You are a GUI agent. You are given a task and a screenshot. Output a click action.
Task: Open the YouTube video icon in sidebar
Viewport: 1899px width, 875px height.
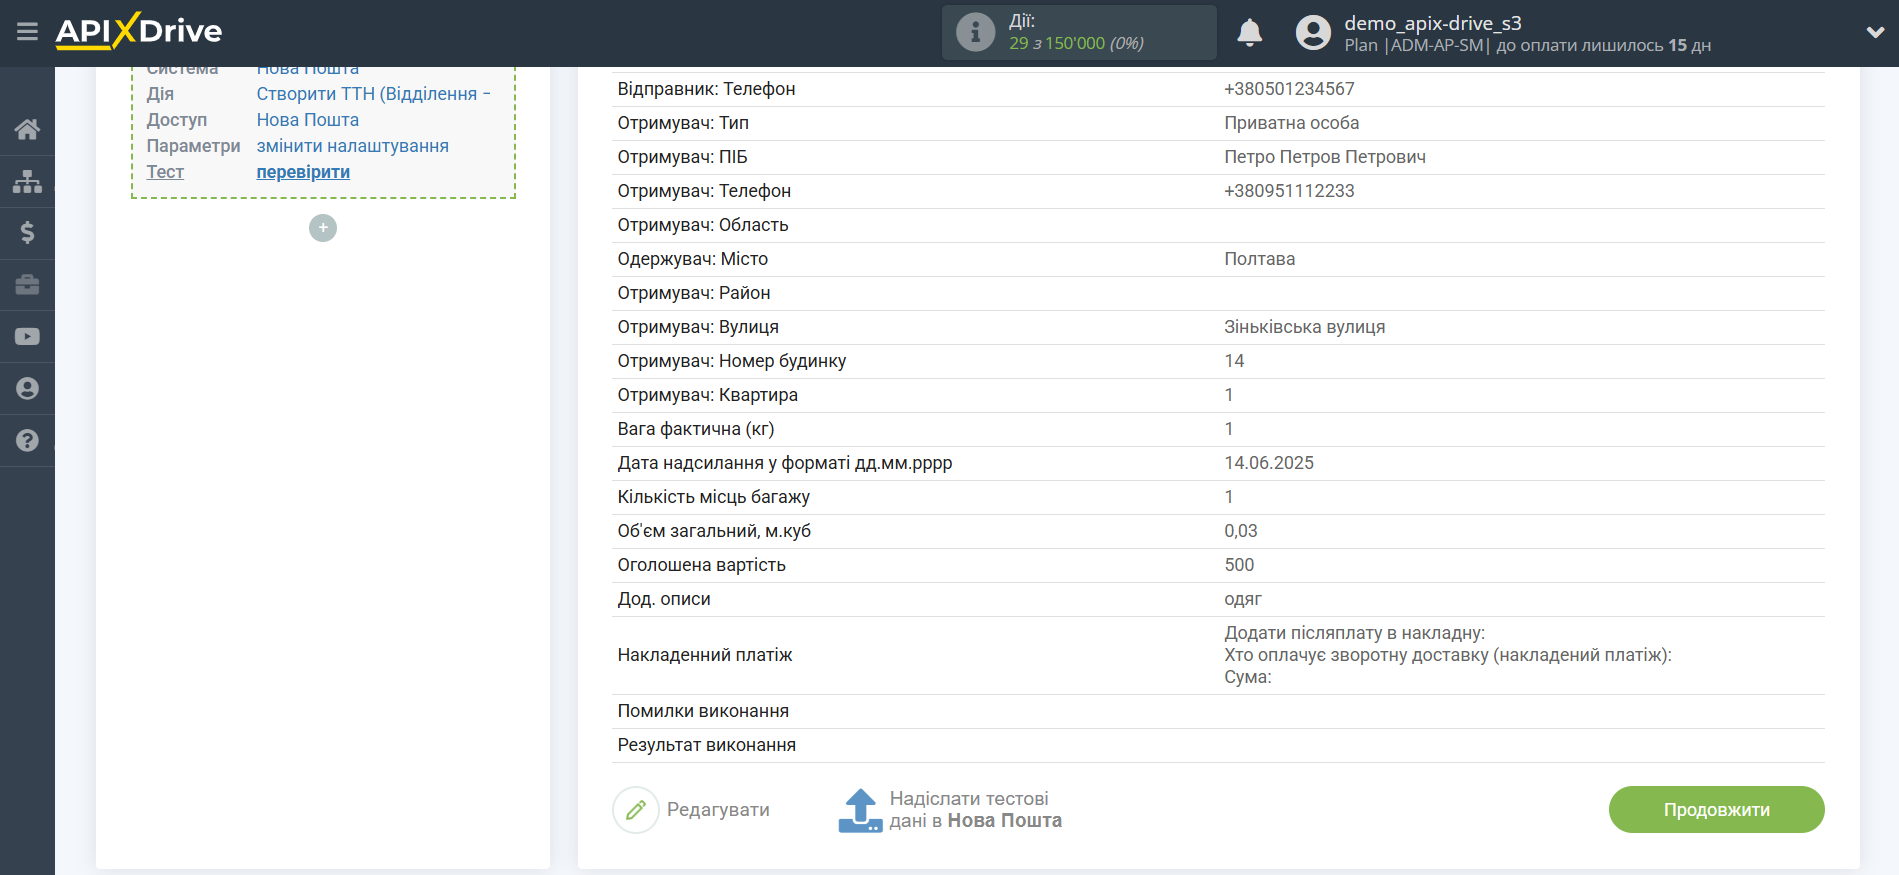[x=27, y=337]
